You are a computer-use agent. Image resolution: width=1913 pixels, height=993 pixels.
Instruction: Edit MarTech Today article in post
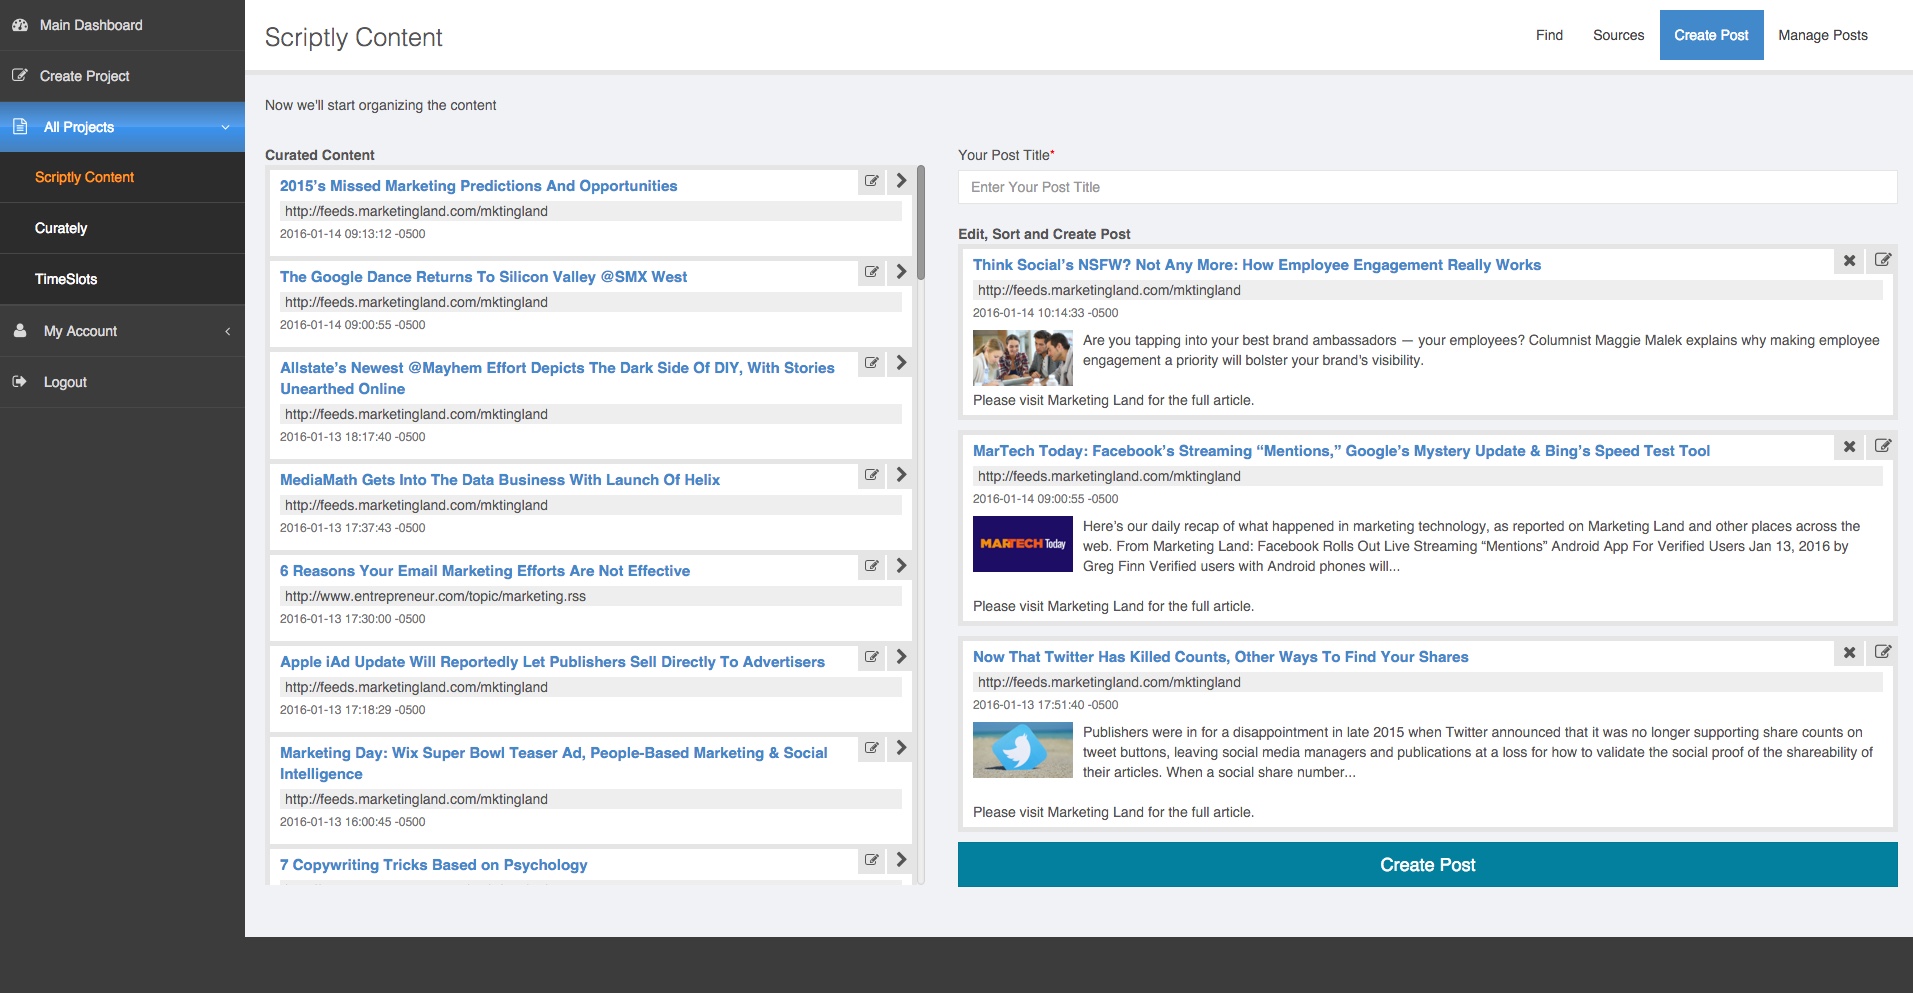tap(1883, 446)
